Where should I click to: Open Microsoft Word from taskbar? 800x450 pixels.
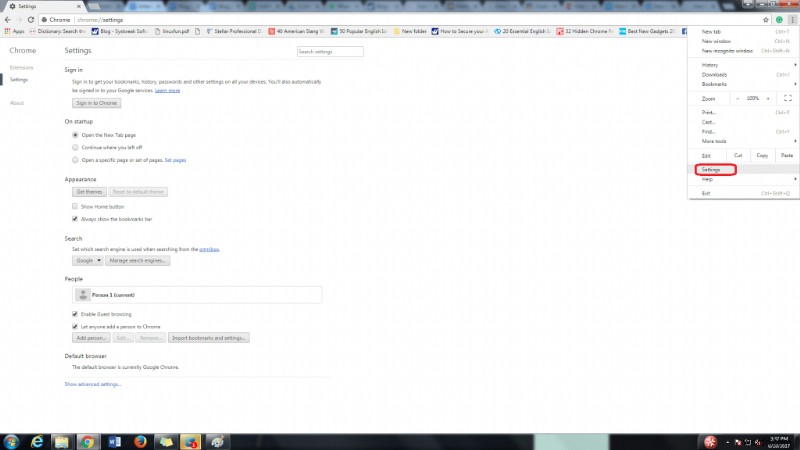[114, 442]
